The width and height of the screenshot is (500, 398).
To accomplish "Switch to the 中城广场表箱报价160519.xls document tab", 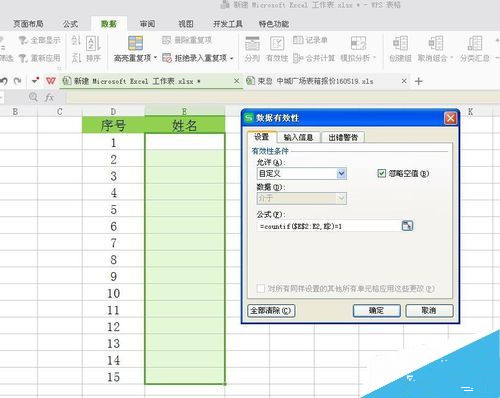I will [x=315, y=81].
